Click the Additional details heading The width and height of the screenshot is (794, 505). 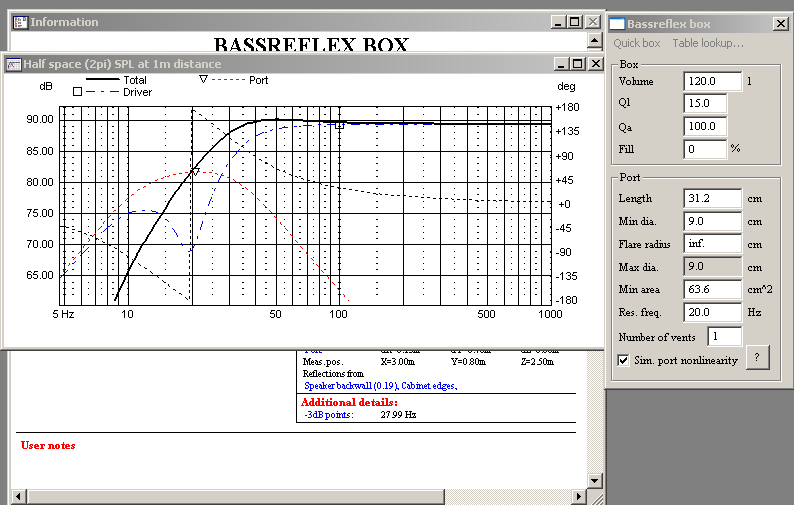click(349, 402)
